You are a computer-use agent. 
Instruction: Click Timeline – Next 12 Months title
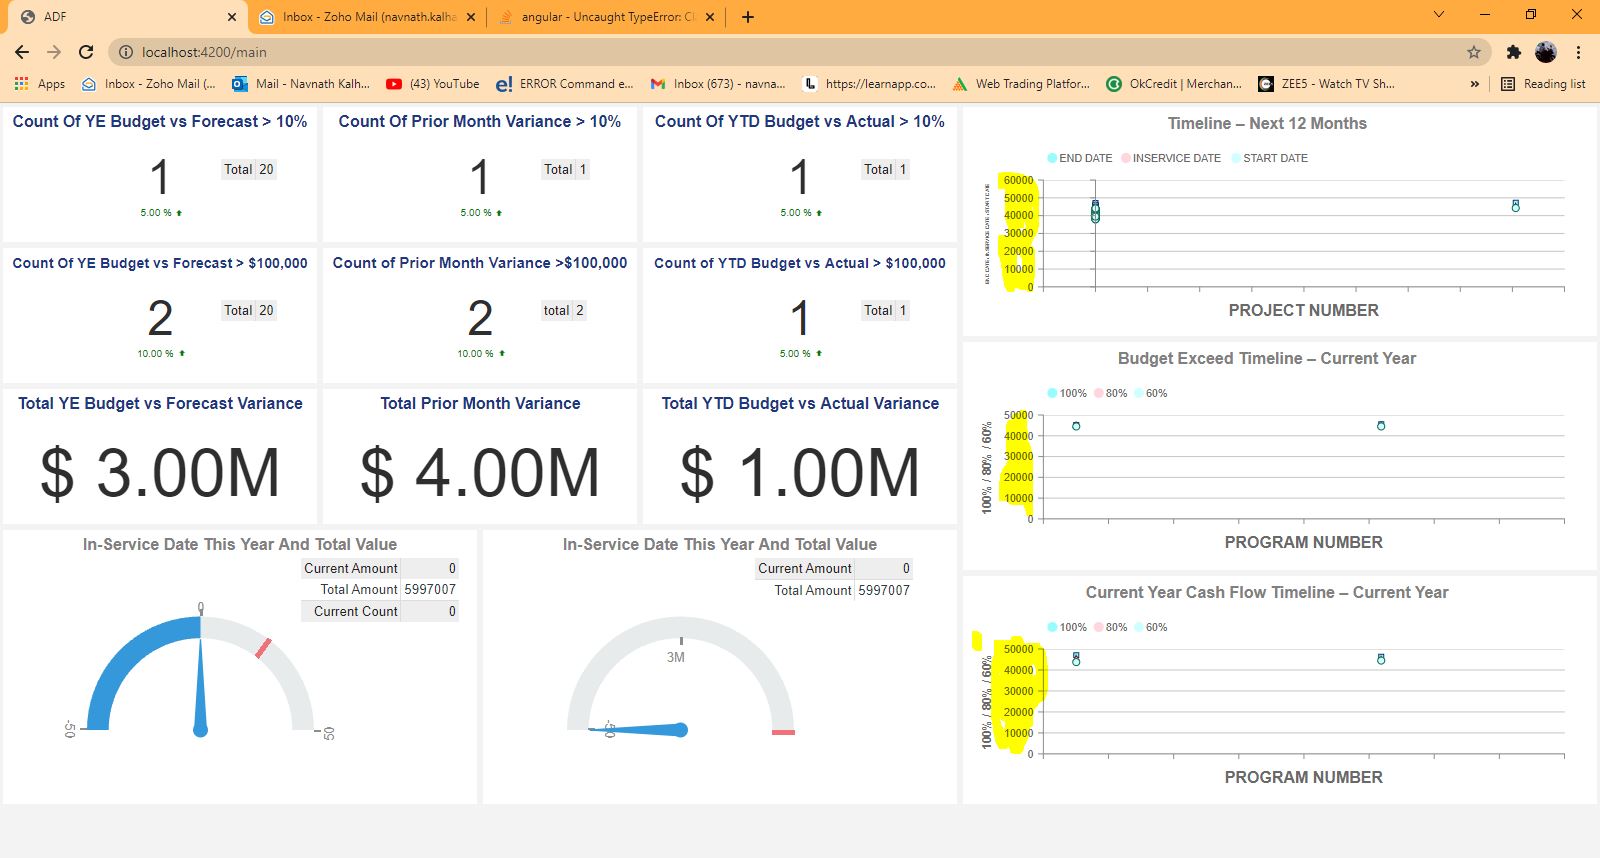click(x=1267, y=123)
